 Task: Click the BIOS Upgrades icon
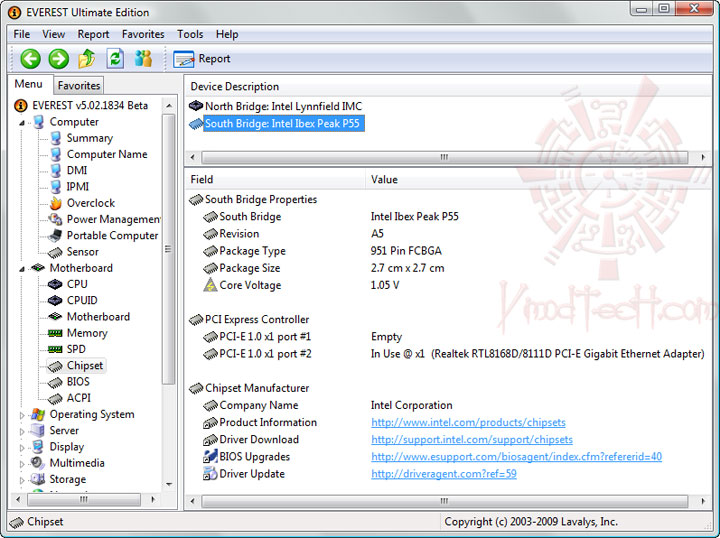click(210, 457)
